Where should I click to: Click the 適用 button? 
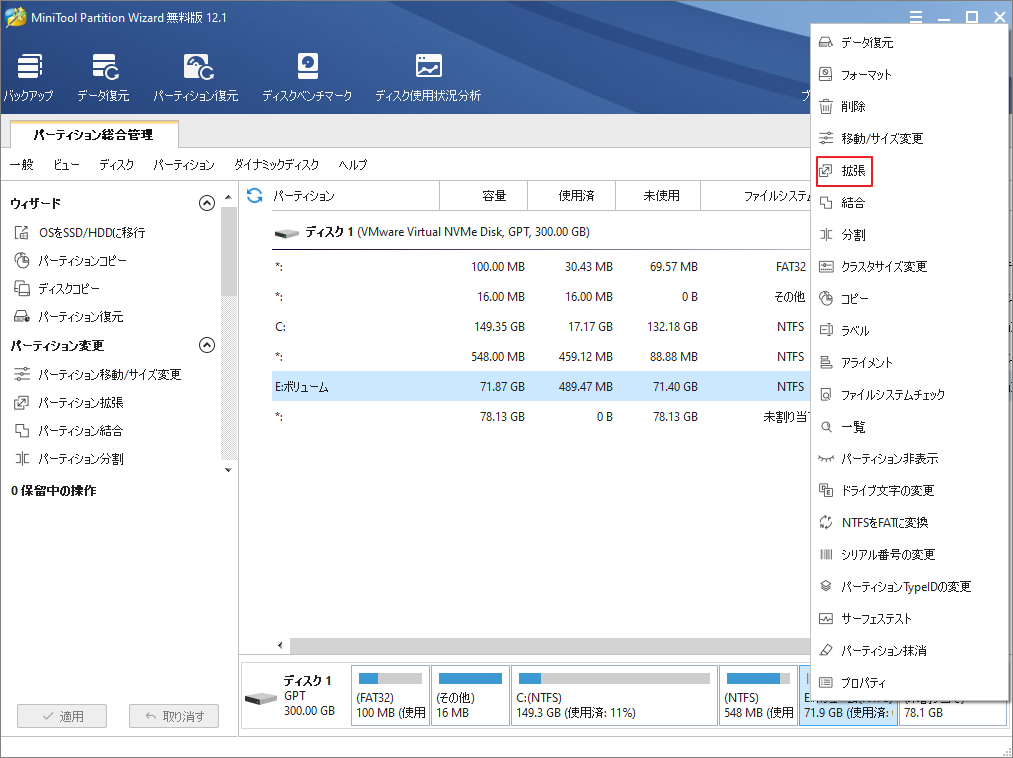tap(62, 716)
